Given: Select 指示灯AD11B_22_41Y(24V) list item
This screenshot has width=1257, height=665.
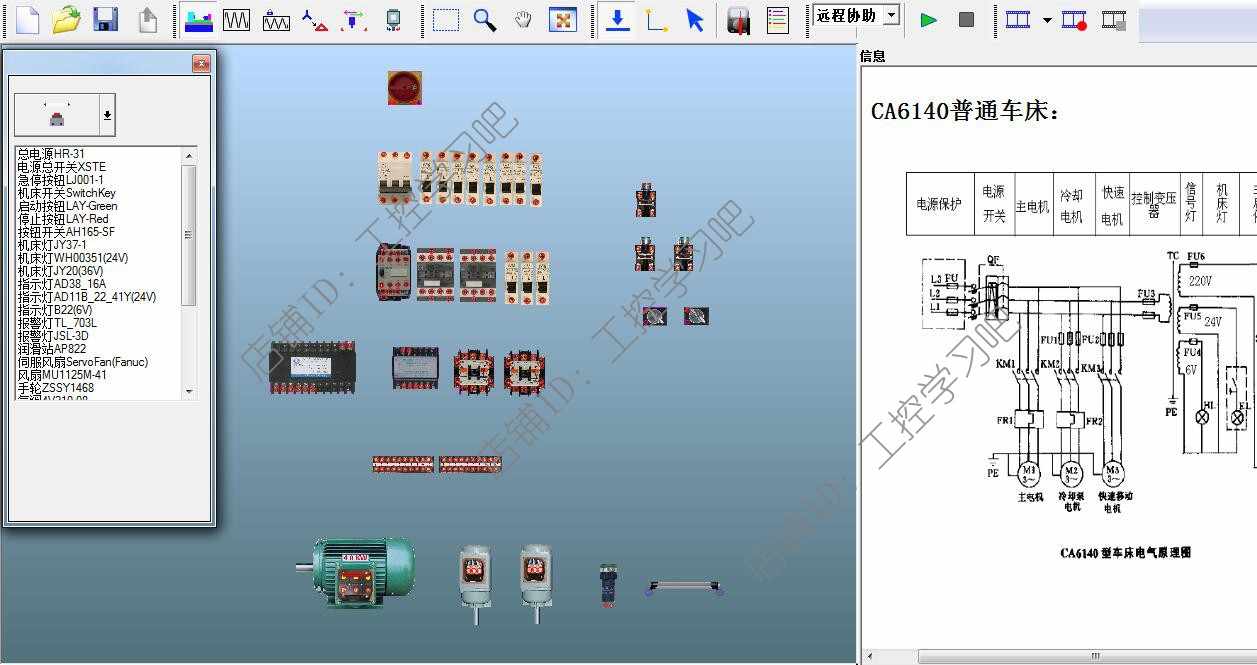Looking at the screenshot, I should [x=87, y=297].
